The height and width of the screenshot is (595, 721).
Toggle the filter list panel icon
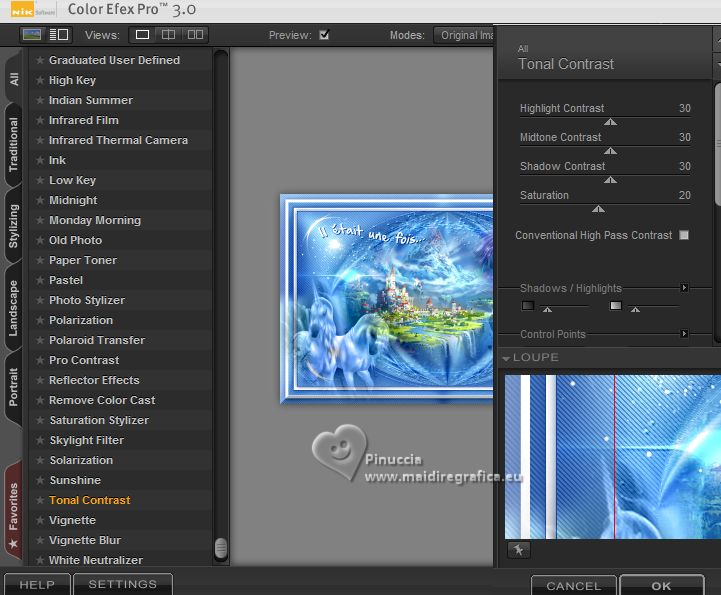tap(59, 35)
